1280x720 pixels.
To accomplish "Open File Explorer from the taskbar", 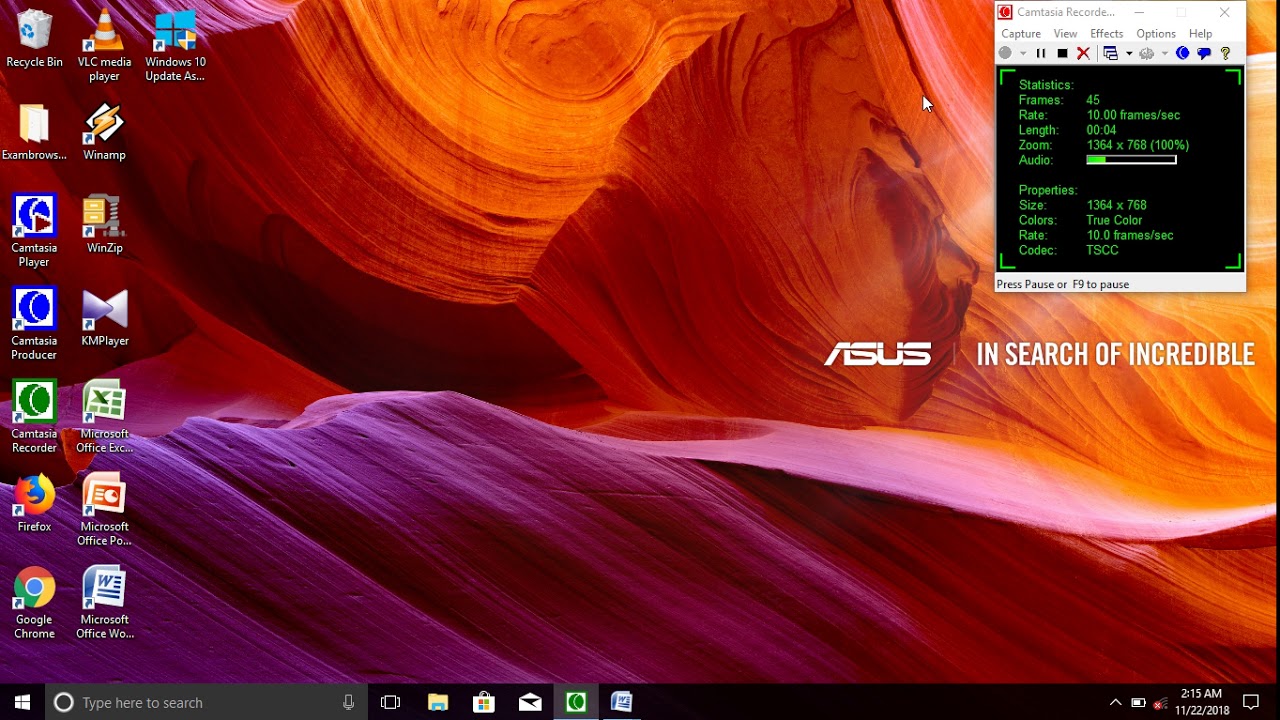I will pos(438,702).
